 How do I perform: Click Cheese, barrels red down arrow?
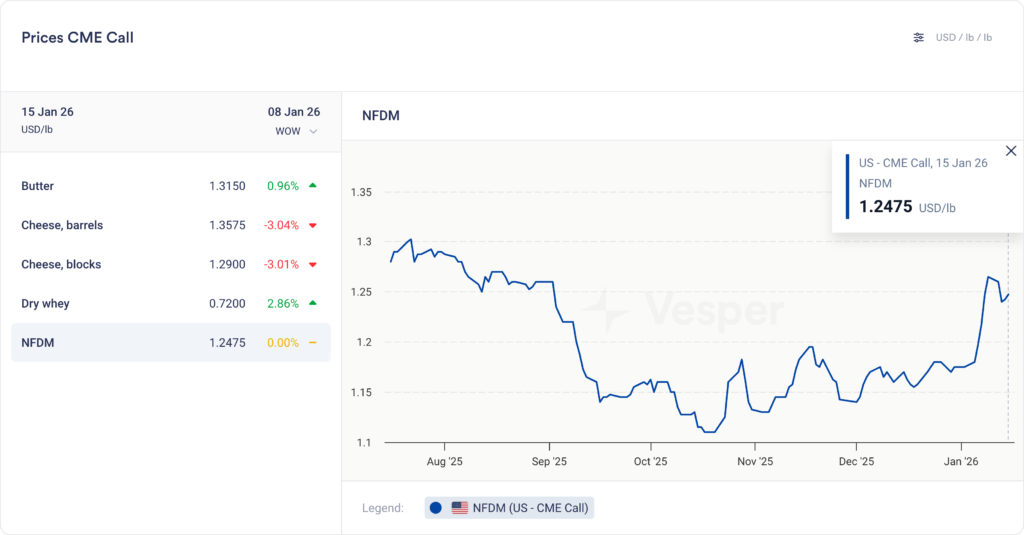[313, 226]
